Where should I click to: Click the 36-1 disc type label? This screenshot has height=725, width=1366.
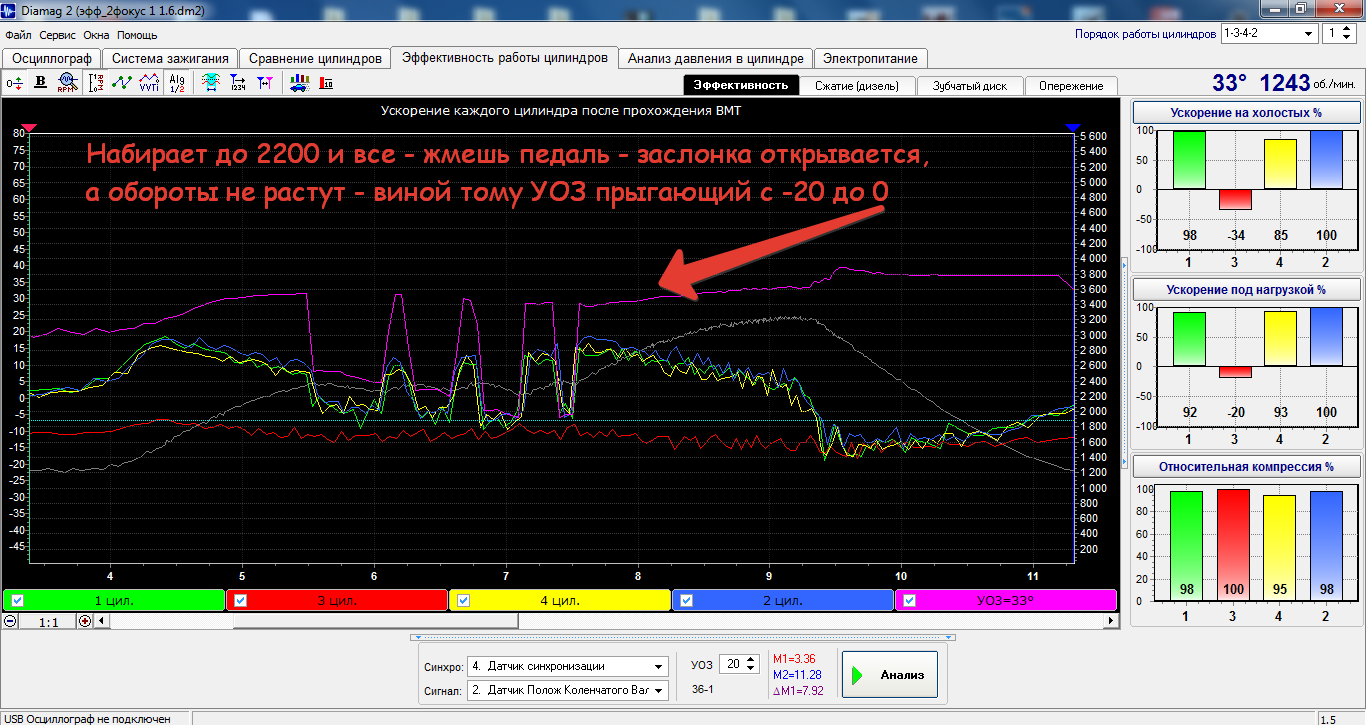[702, 690]
